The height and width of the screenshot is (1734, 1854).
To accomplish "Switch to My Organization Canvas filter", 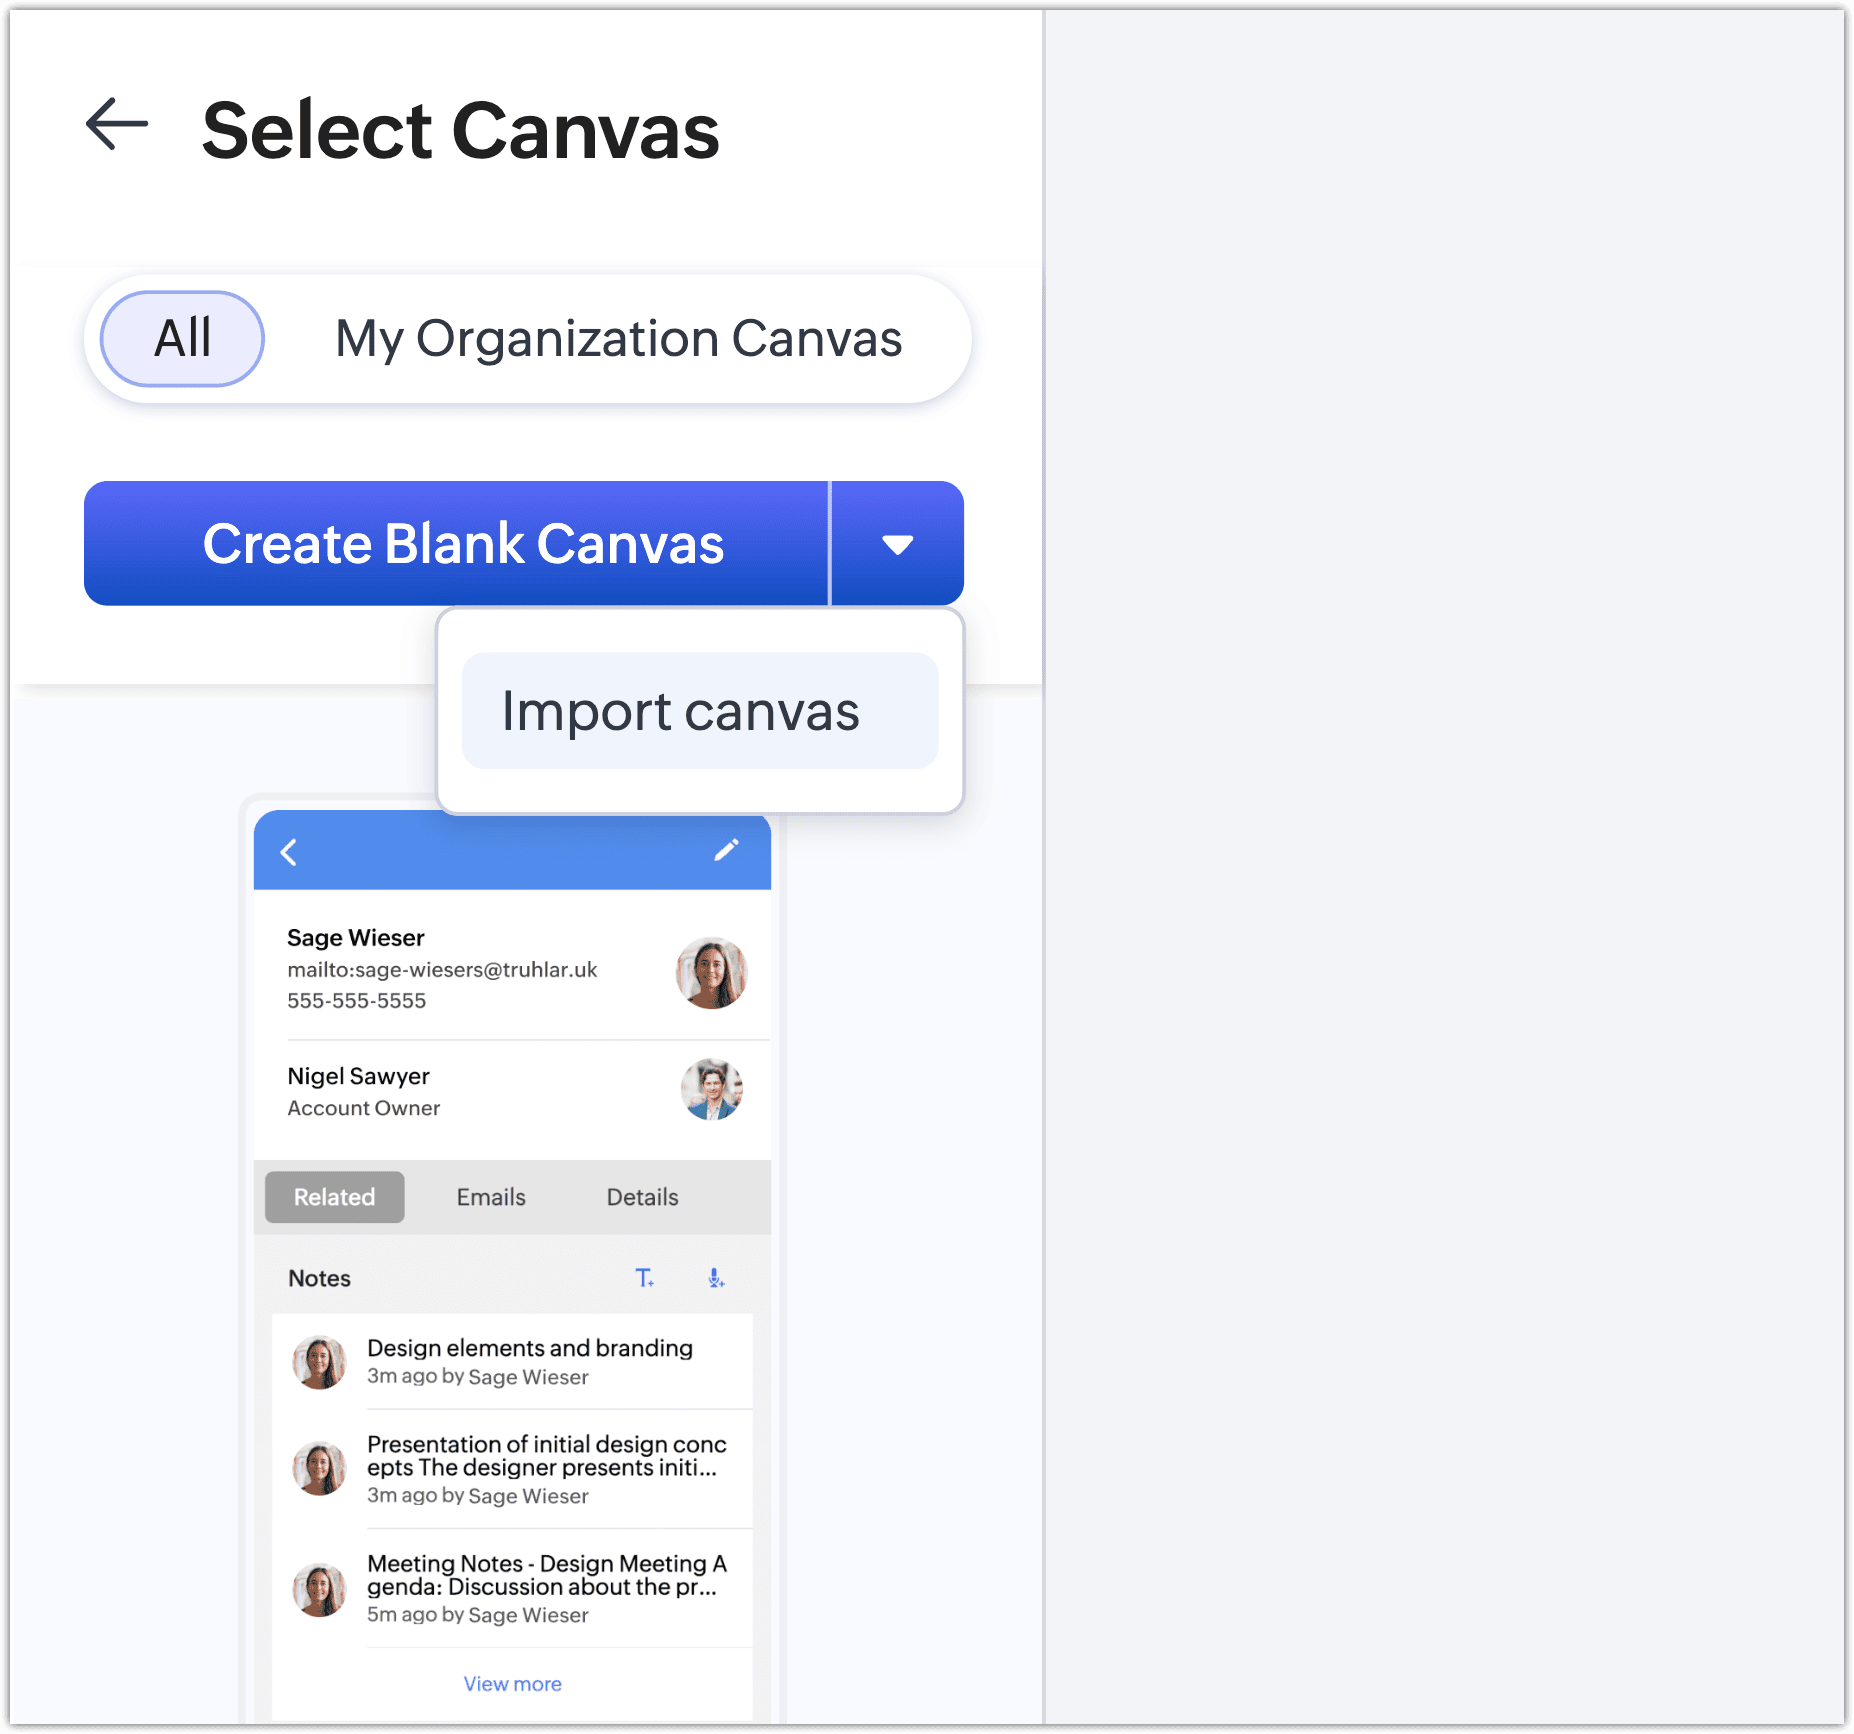I will pyautogui.click(x=618, y=339).
